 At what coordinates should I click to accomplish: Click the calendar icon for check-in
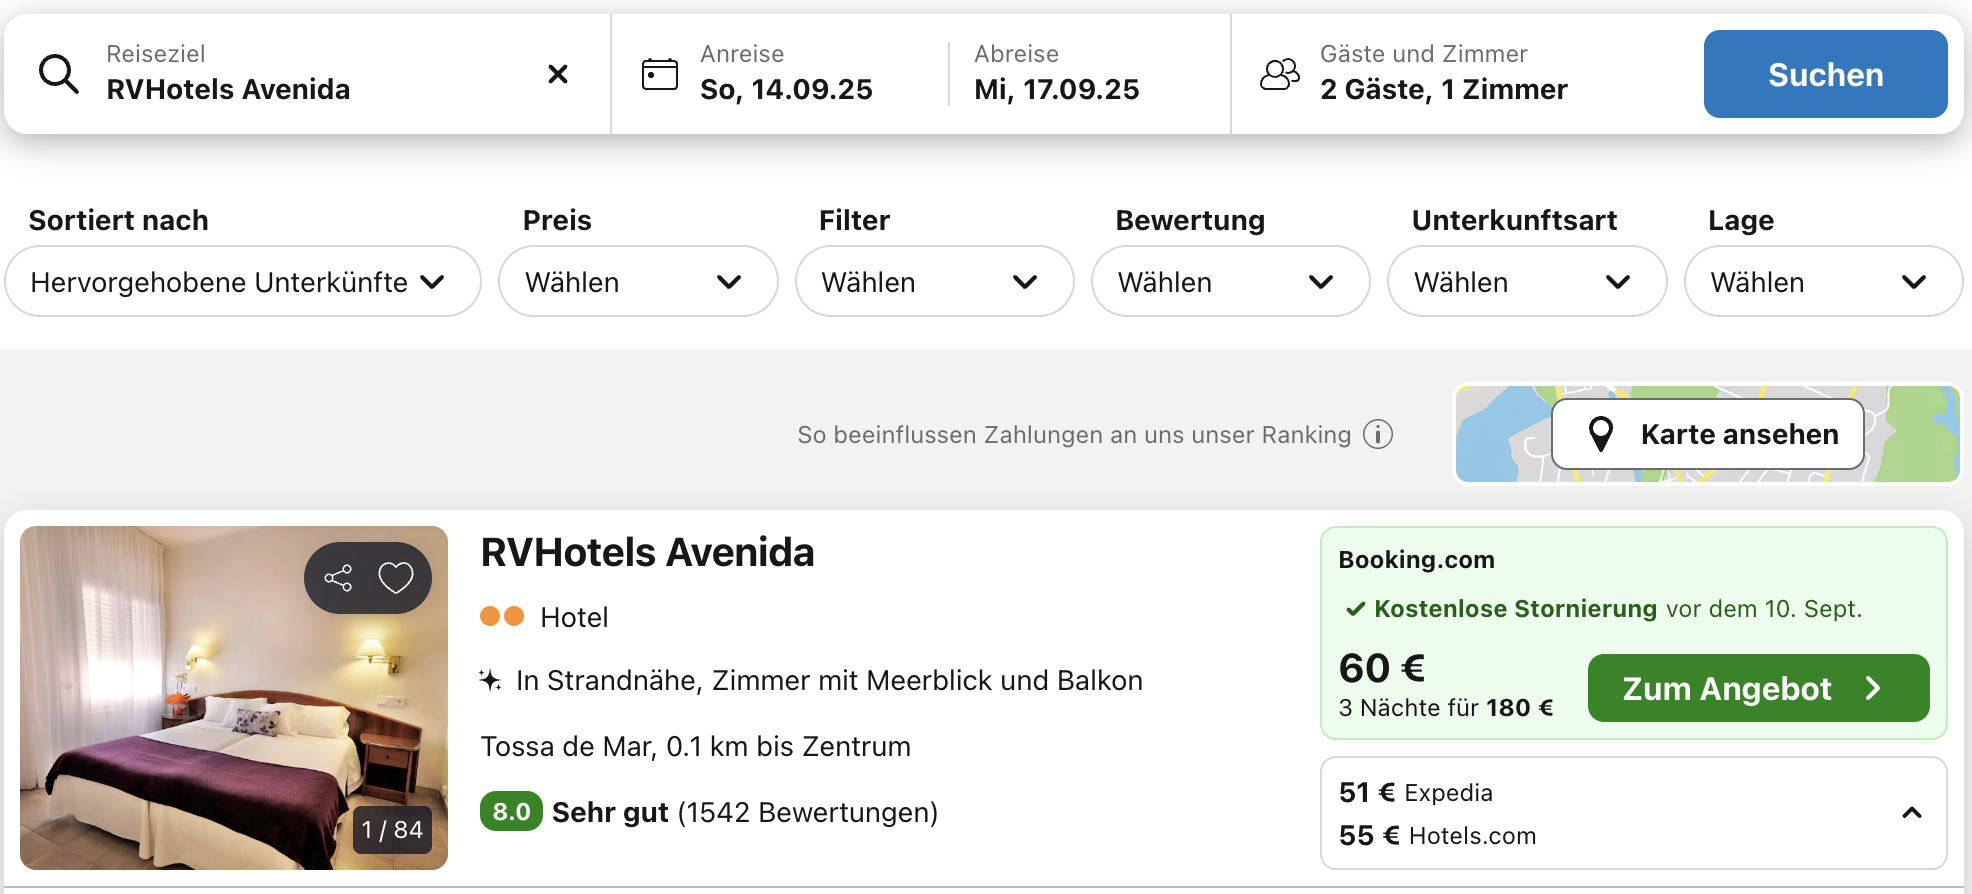pyautogui.click(x=660, y=74)
